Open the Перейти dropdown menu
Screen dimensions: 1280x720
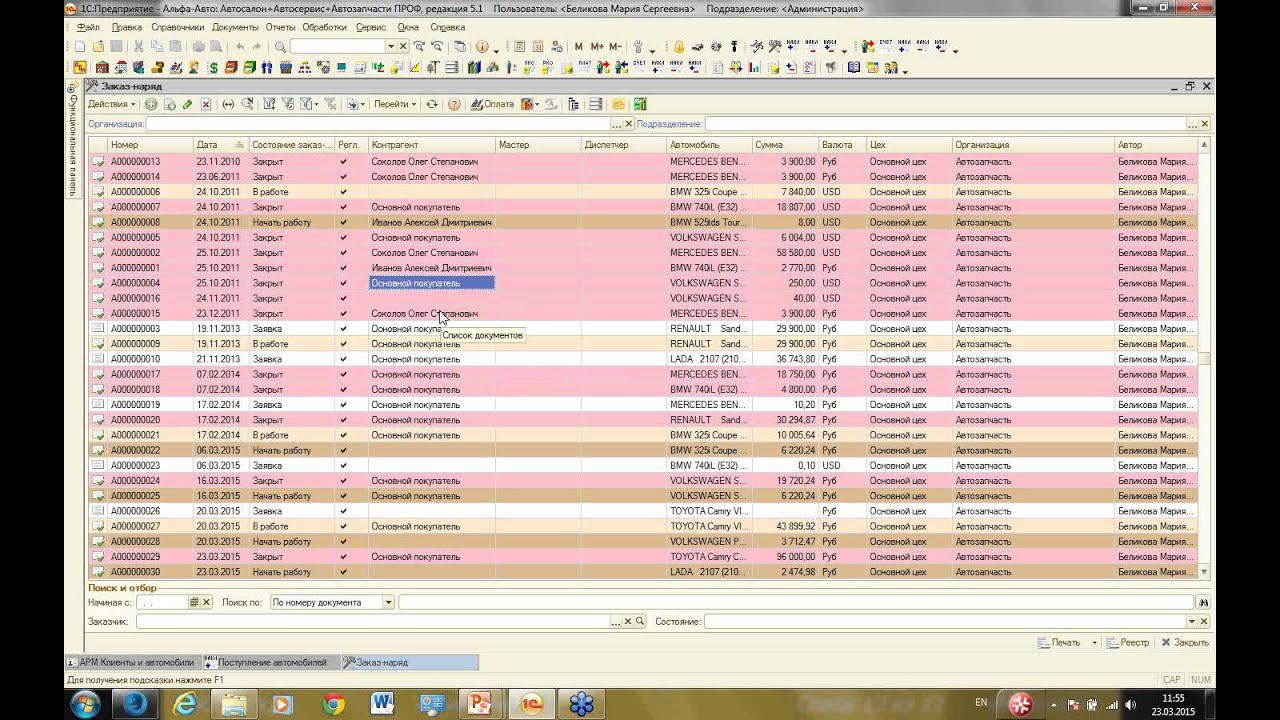click(395, 104)
